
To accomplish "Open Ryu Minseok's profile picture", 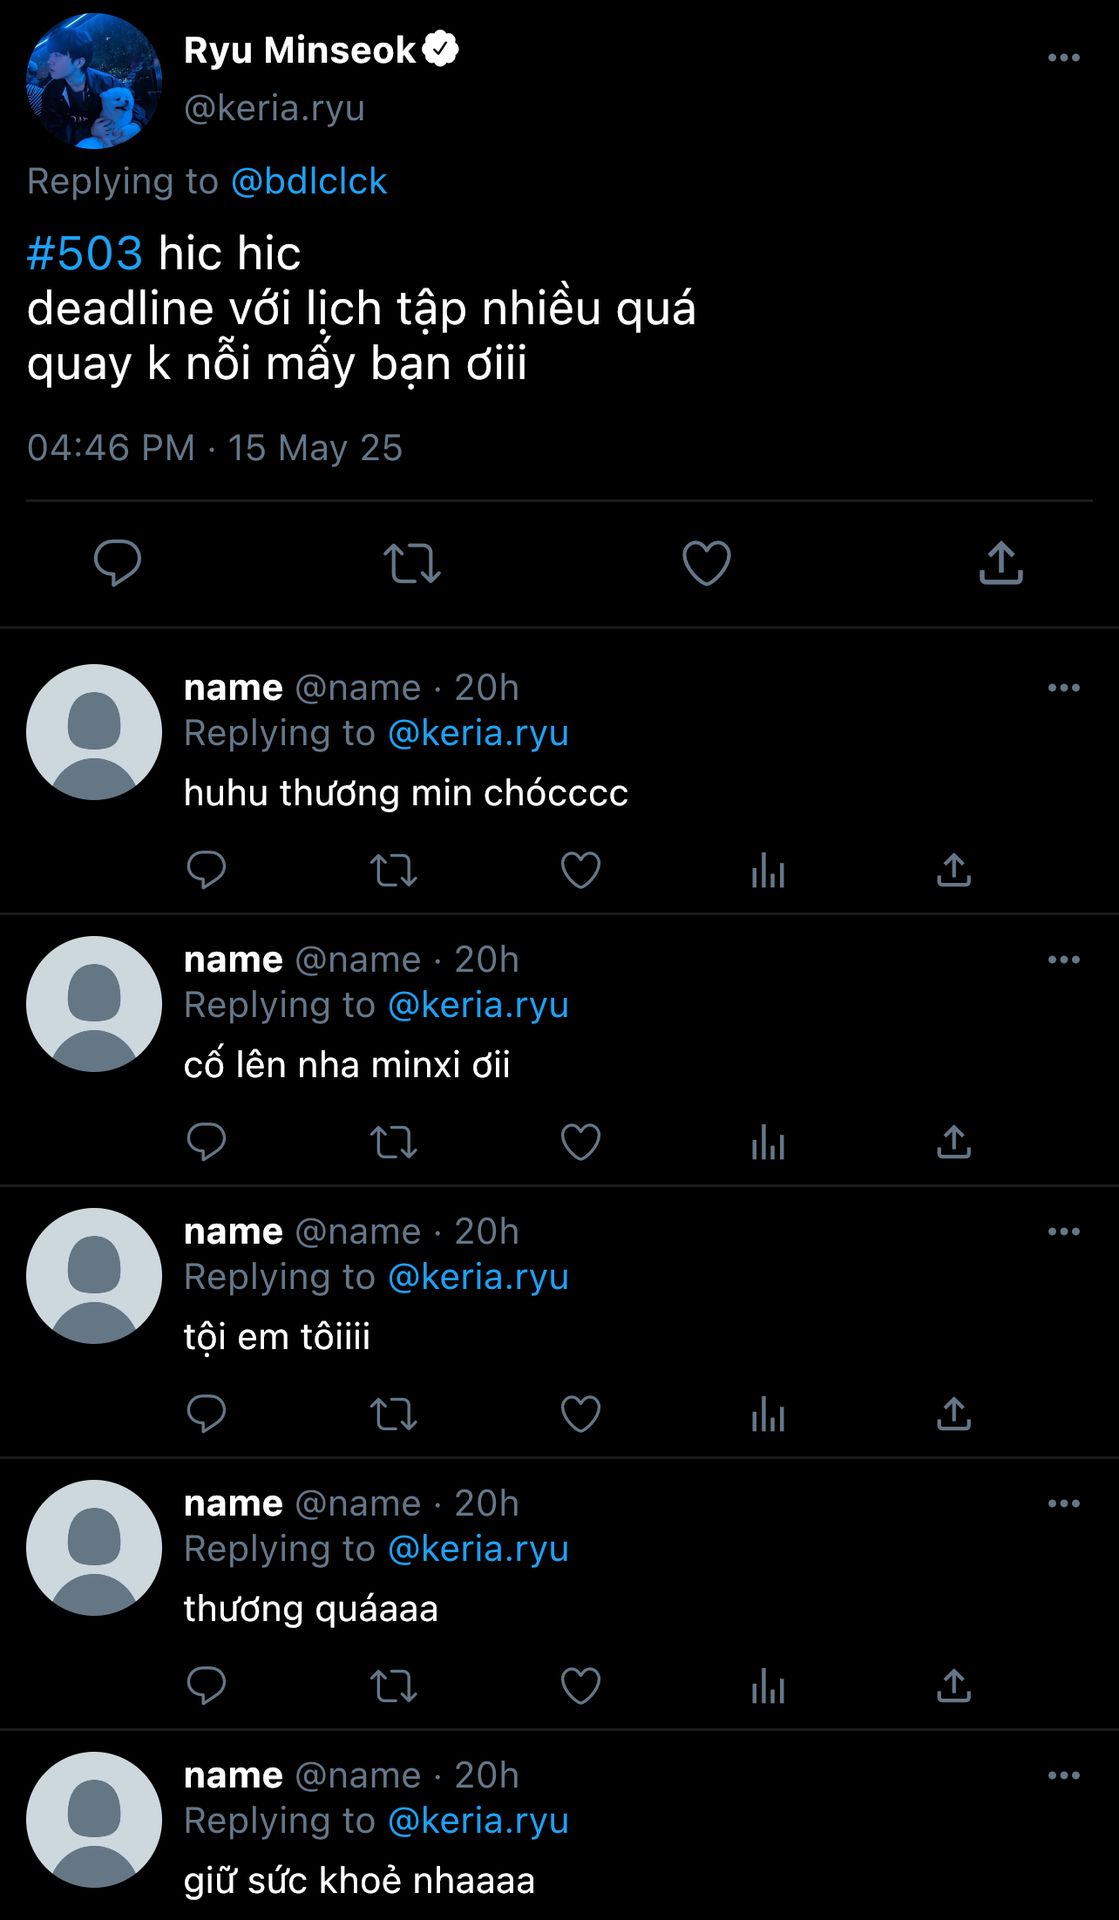I will pos(94,81).
